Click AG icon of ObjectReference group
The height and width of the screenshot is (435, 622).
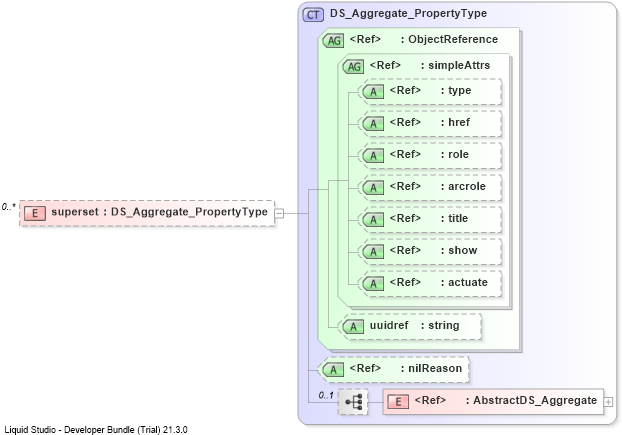(333, 40)
